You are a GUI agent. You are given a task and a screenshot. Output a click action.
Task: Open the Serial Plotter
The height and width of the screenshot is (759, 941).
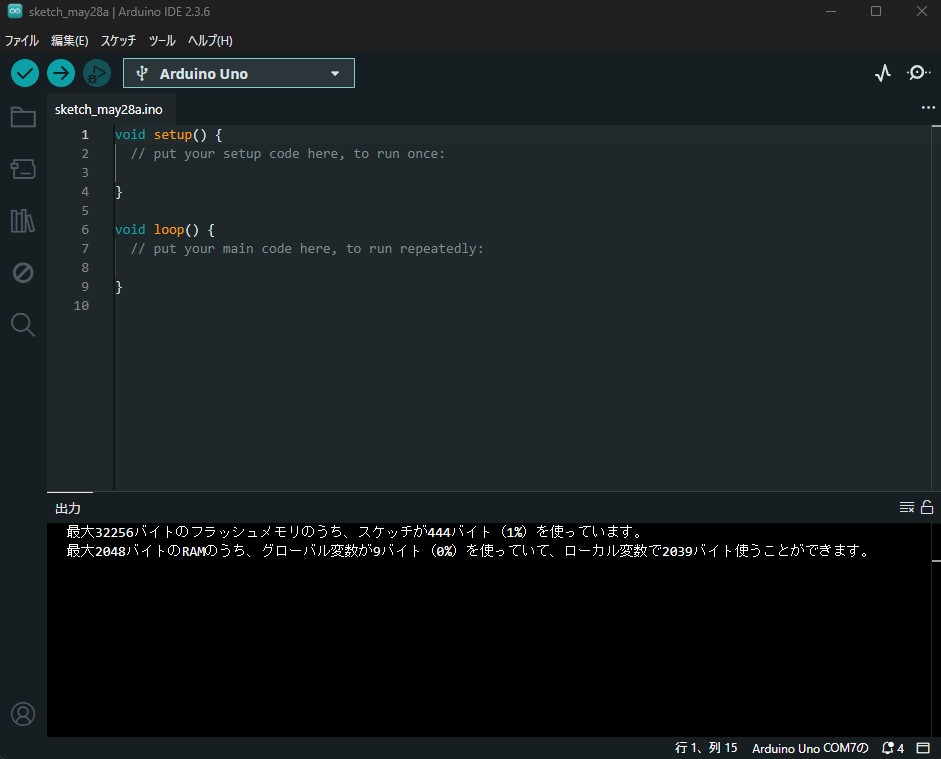click(882, 73)
